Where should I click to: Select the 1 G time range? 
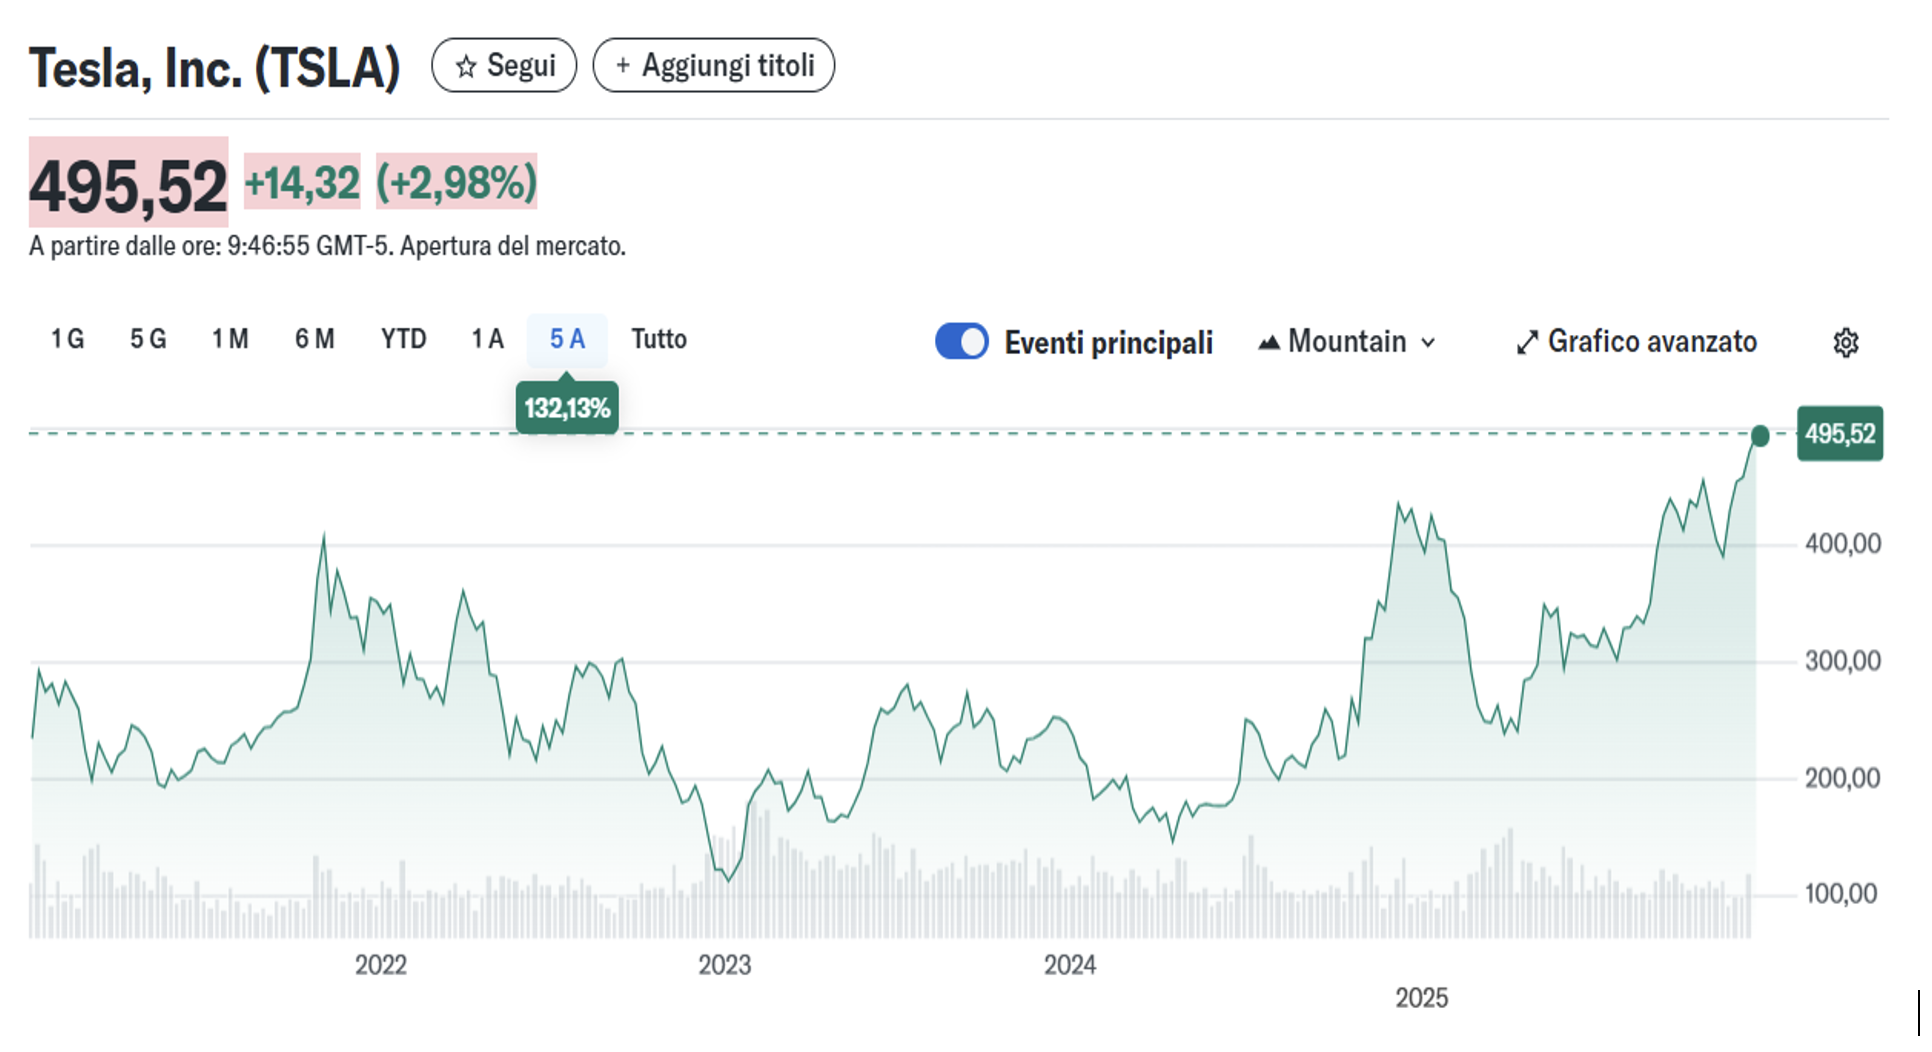pos(67,340)
